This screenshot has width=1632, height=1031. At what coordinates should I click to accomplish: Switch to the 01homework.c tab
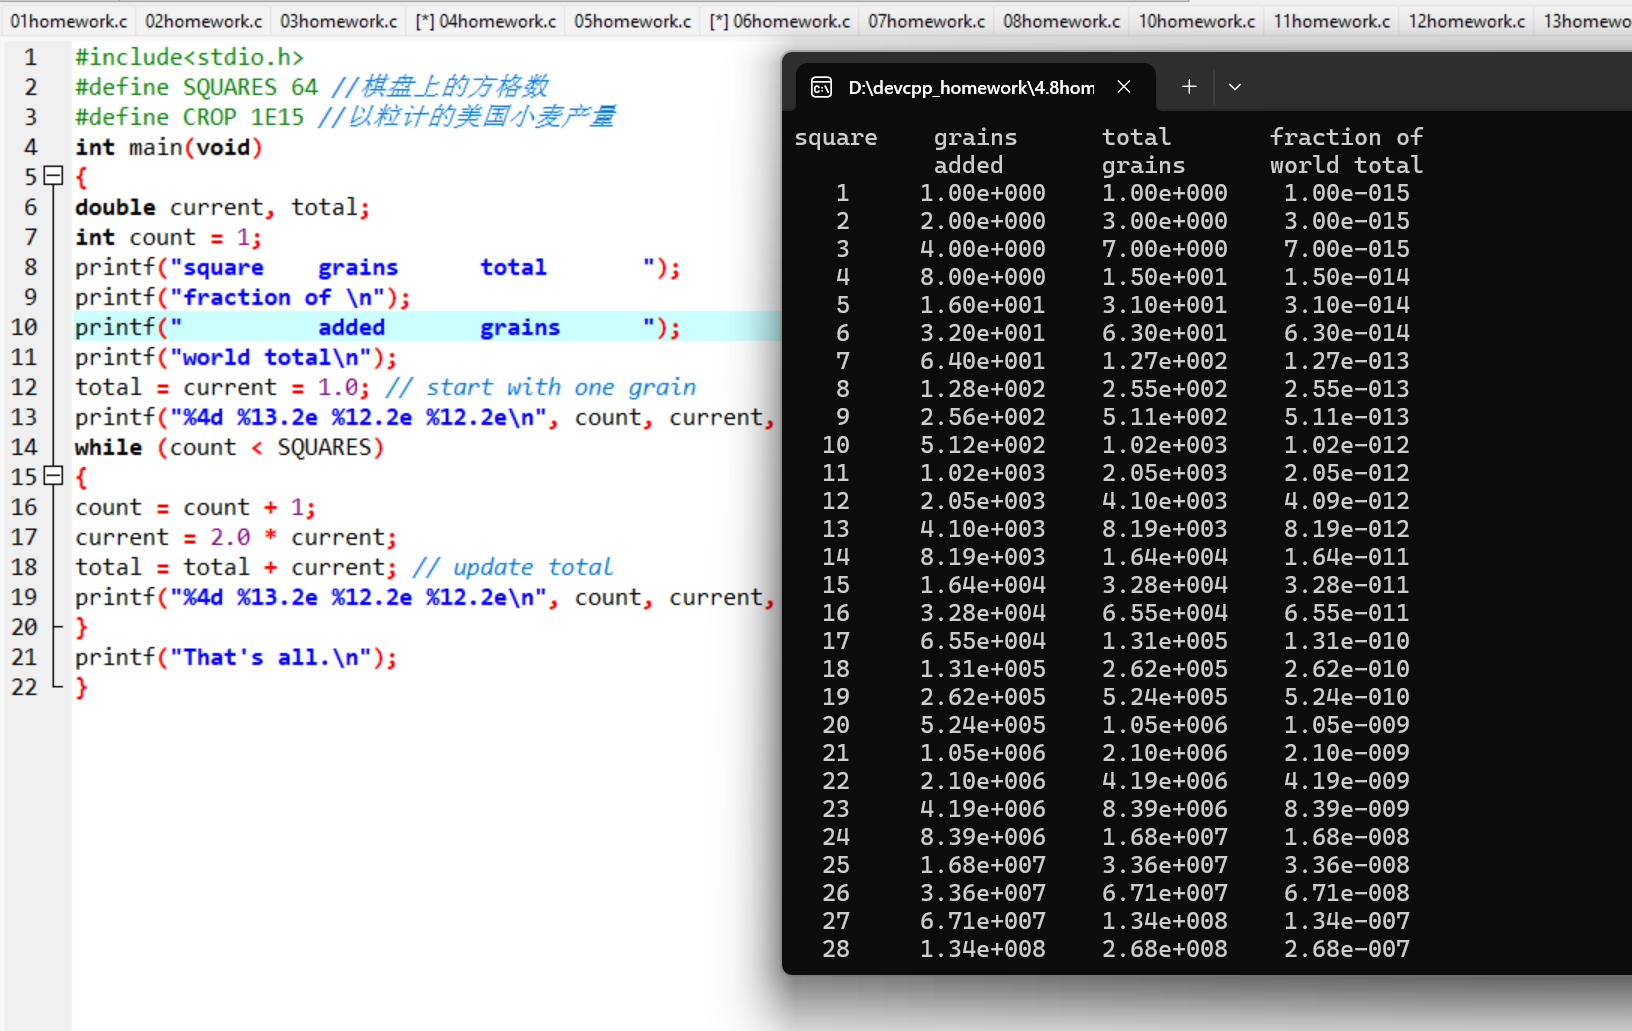[69, 21]
